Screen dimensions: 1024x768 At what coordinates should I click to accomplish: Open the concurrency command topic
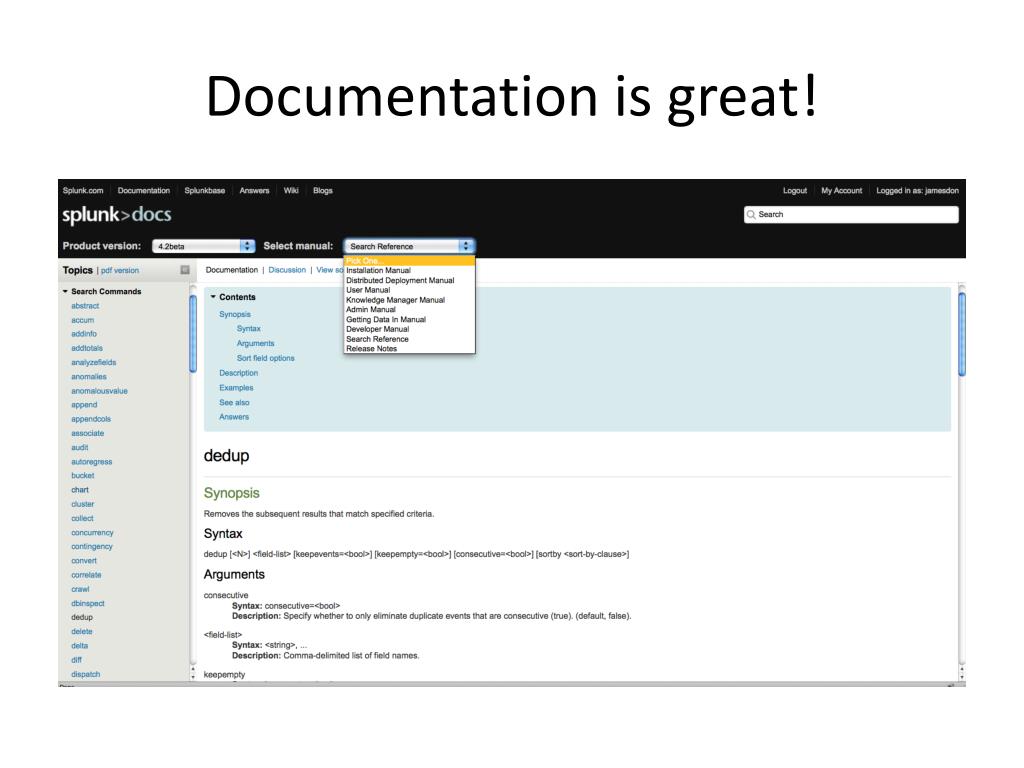(x=92, y=533)
